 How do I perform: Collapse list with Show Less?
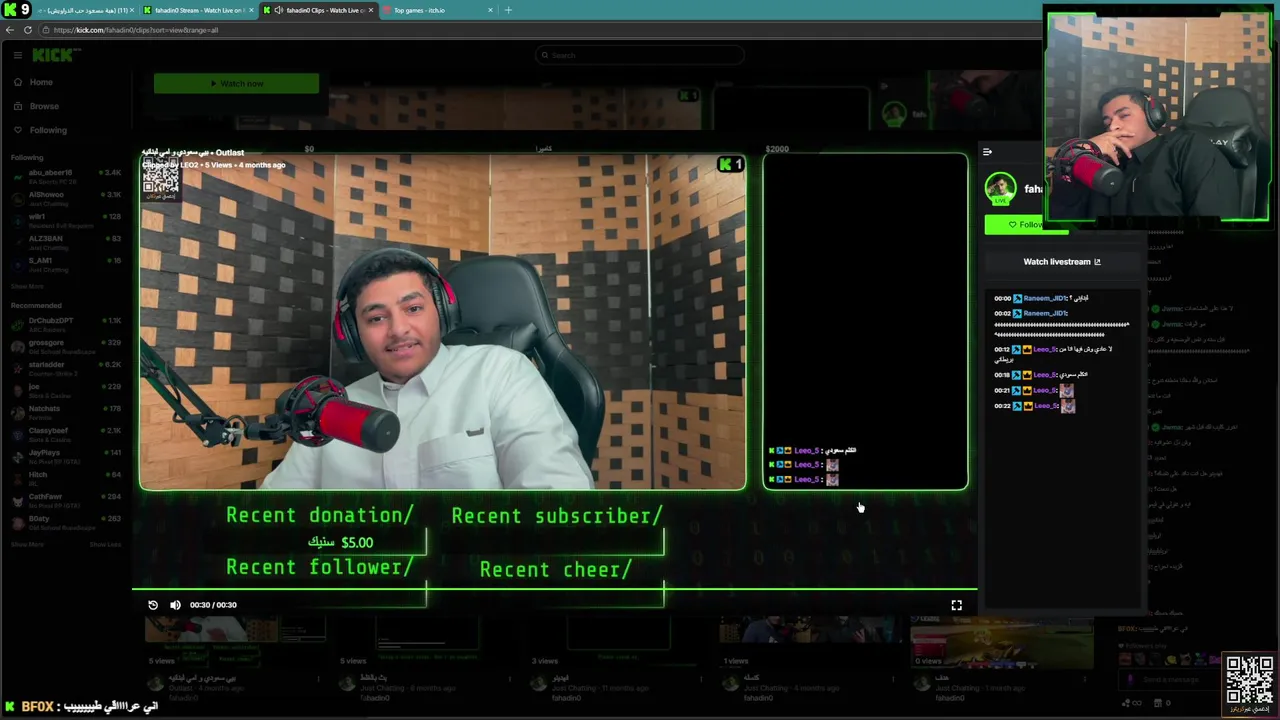(105, 545)
